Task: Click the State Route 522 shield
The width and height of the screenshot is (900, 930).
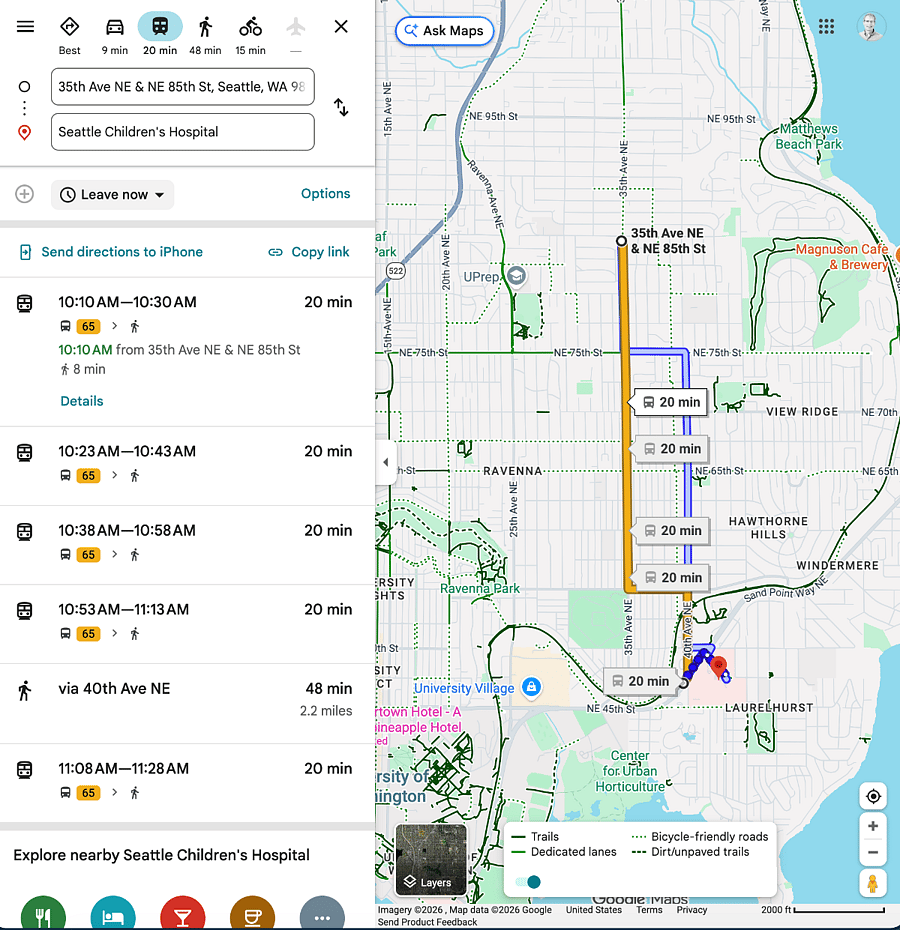Action: click(395, 271)
